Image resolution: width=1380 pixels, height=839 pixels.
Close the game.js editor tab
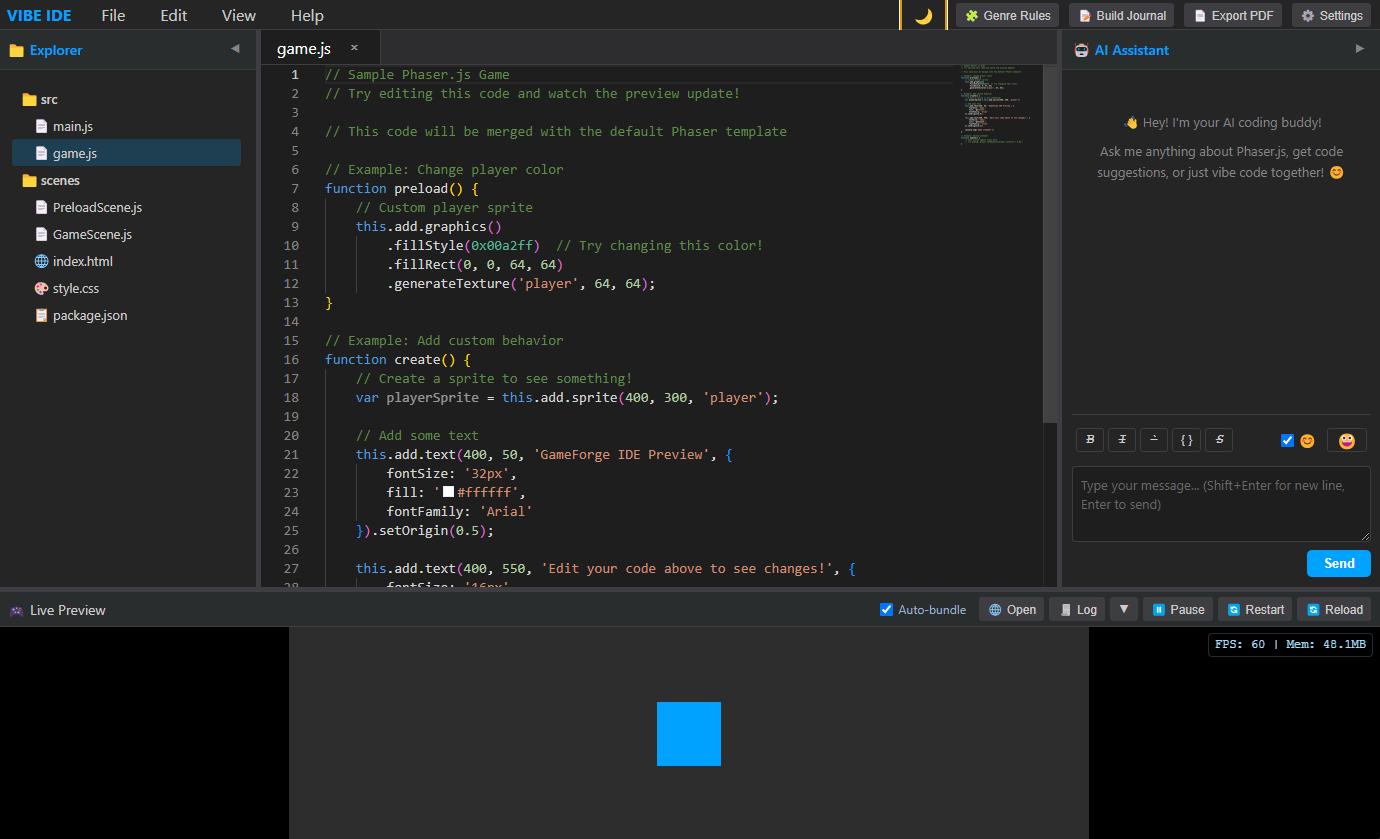coord(354,48)
